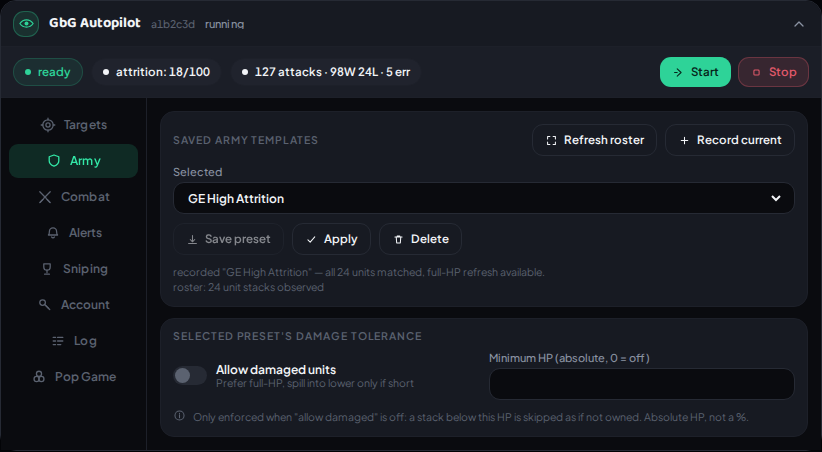Viewport: 822px width, 452px height.
Task: Click the Refresh roster button
Action: 594,140
